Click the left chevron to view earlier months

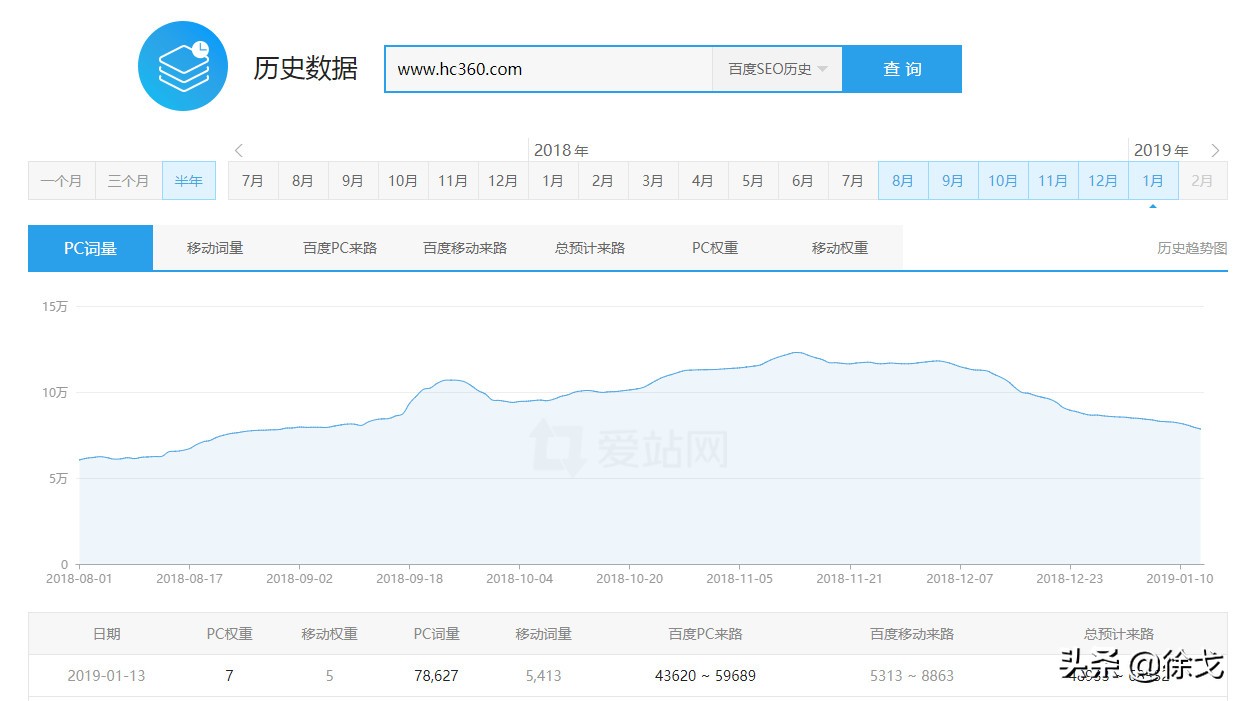pyautogui.click(x=239, y=150)
